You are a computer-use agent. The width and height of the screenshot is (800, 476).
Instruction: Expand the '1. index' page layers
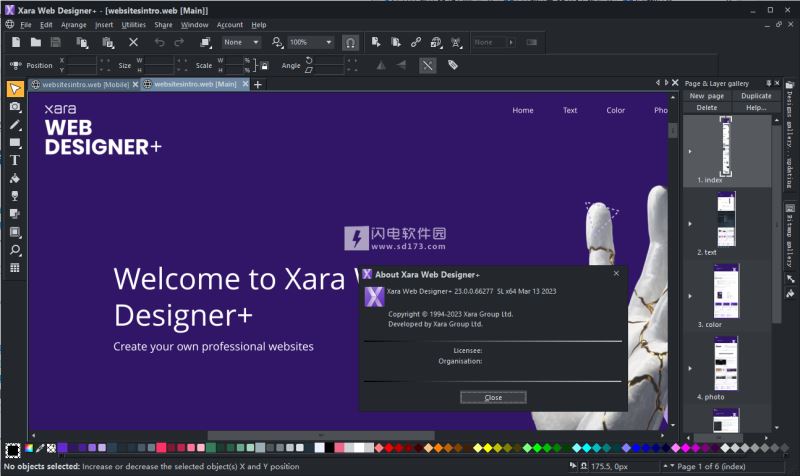(x=689, y=151)
